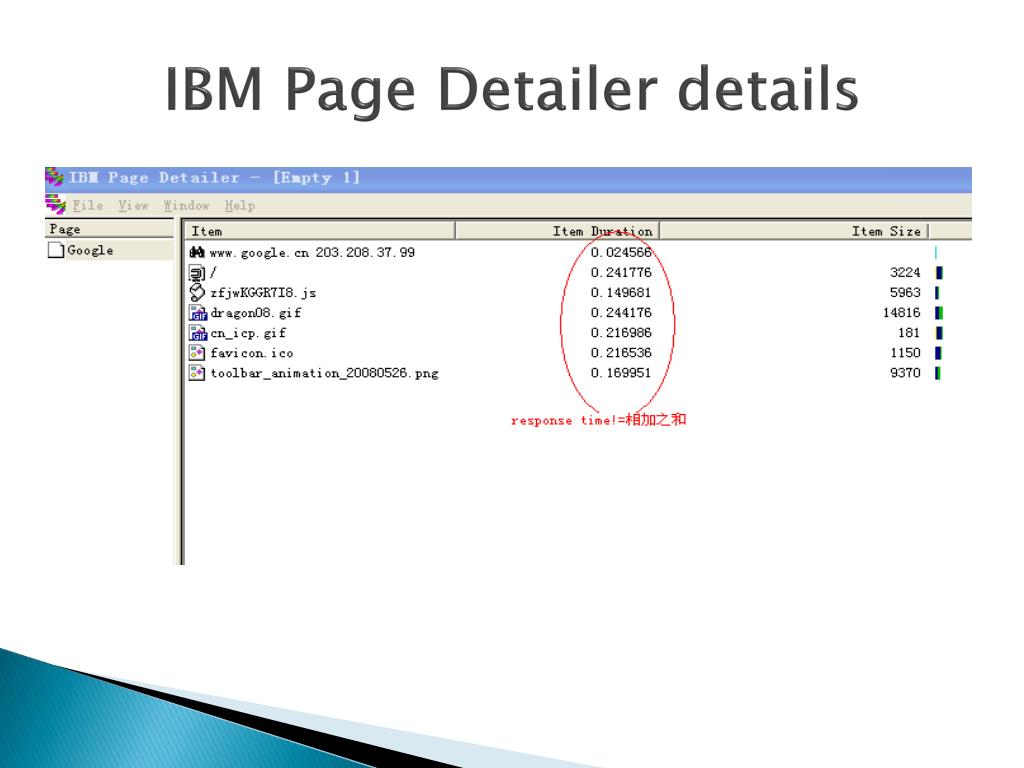Select the toolbar_animation_20080526.png item
The width and height of the screenshot is (1024, 768).
pos(325,374)
